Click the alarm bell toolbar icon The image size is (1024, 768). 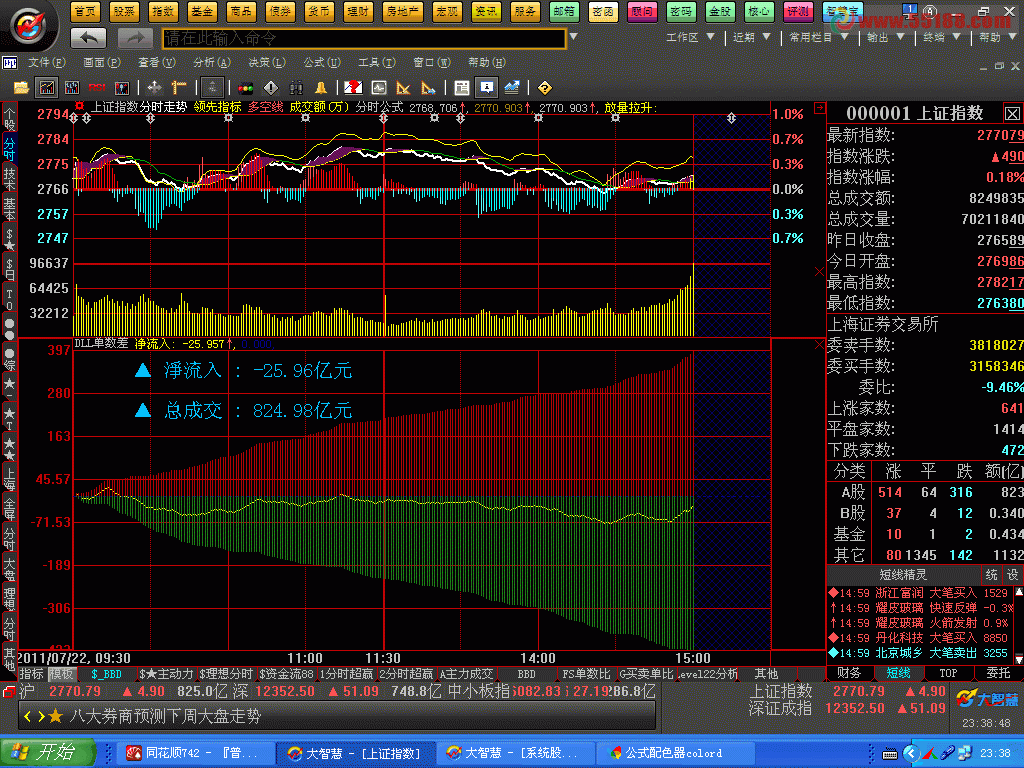coord(321,88)
